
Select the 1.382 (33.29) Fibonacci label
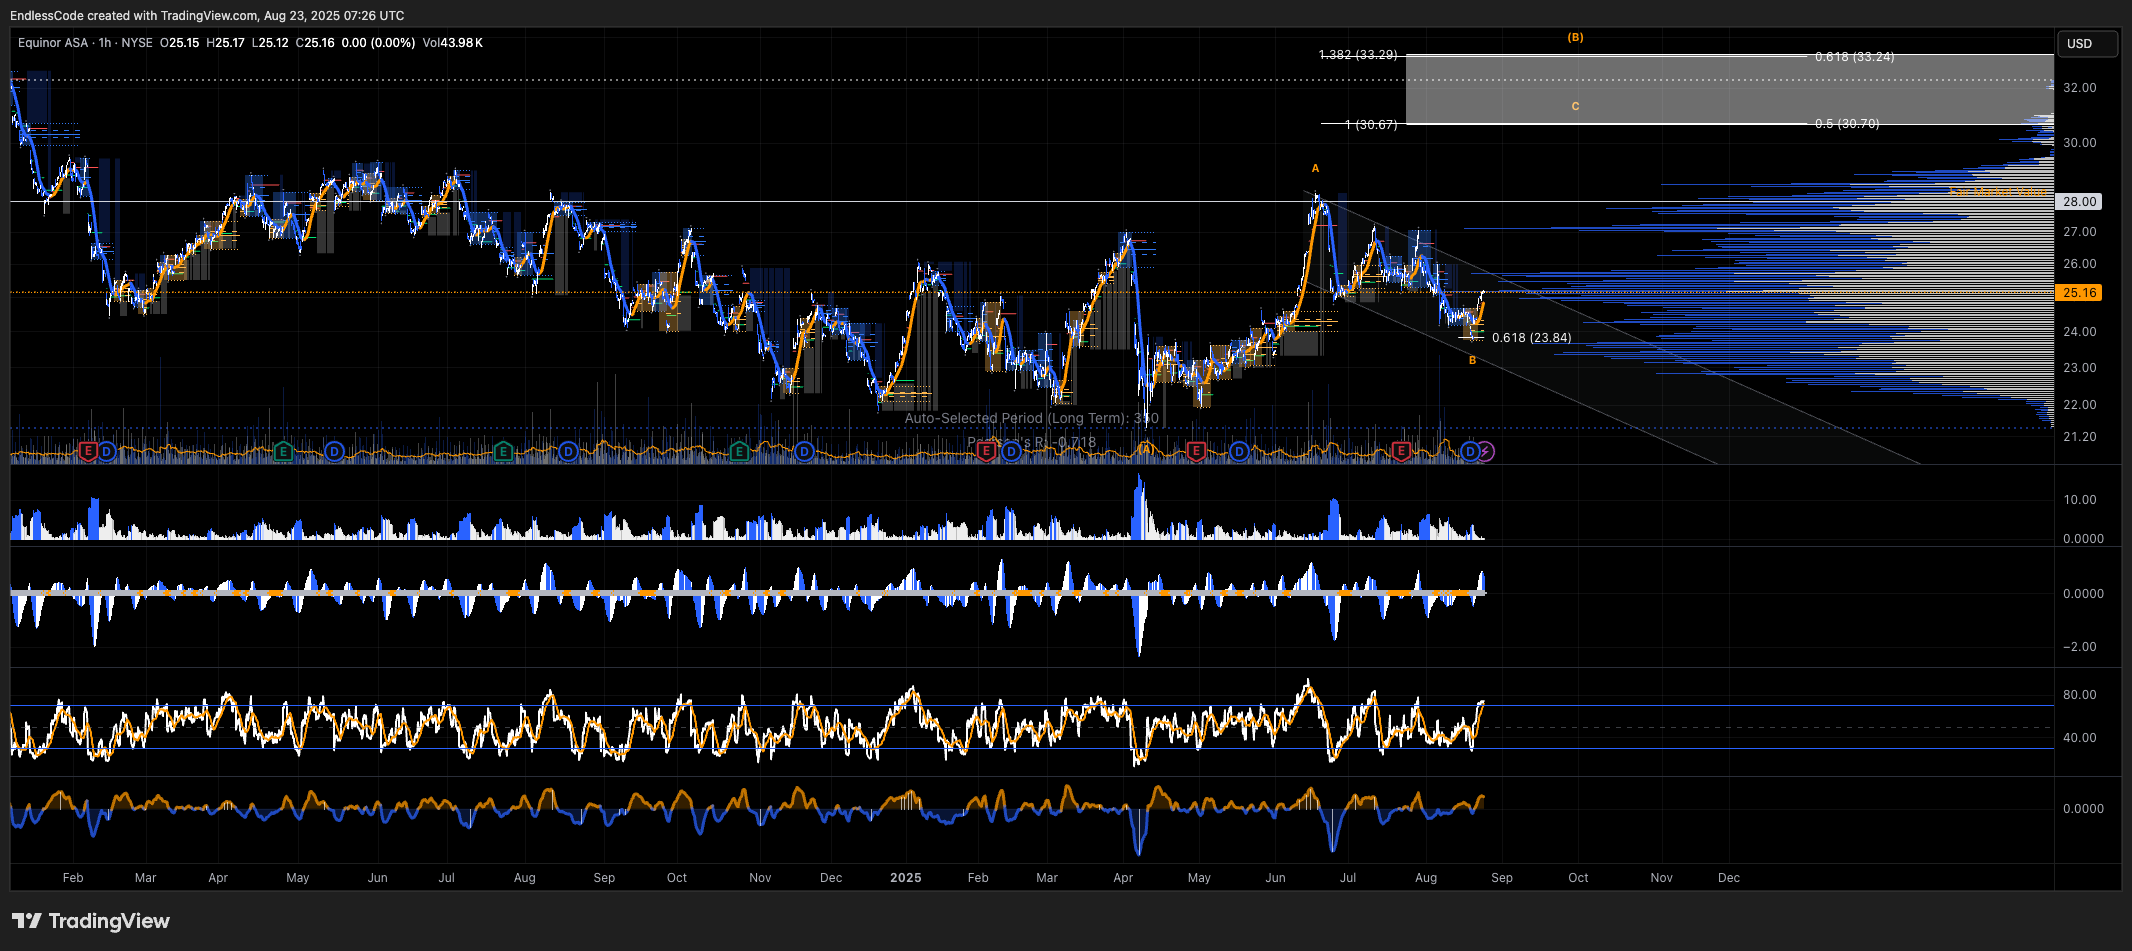click(x=1358, y=55)
